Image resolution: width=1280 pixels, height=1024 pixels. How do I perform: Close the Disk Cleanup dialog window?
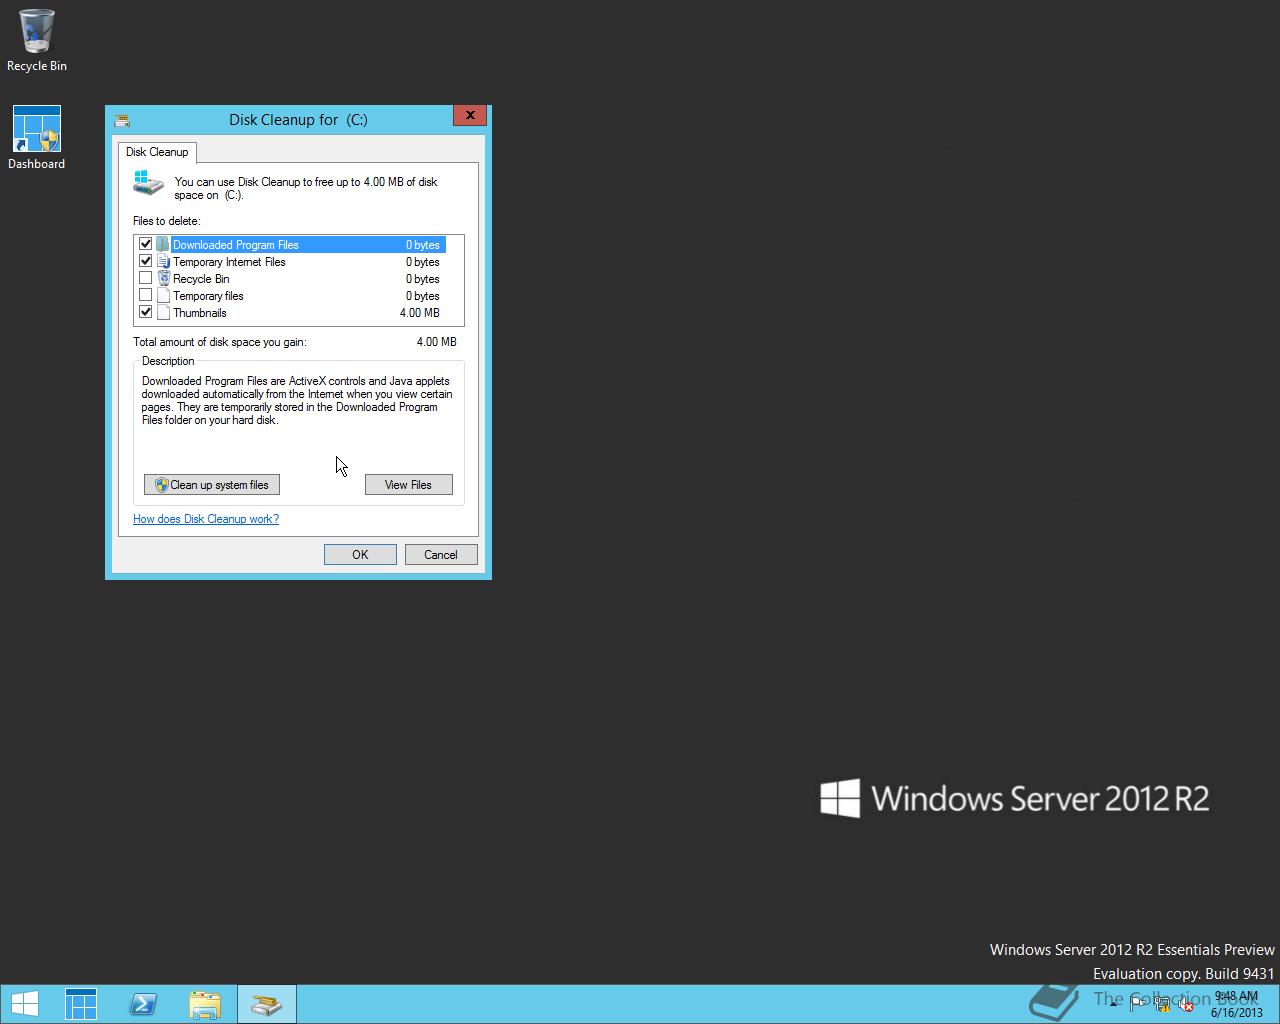pyautogui.click(x=470, y=115)
